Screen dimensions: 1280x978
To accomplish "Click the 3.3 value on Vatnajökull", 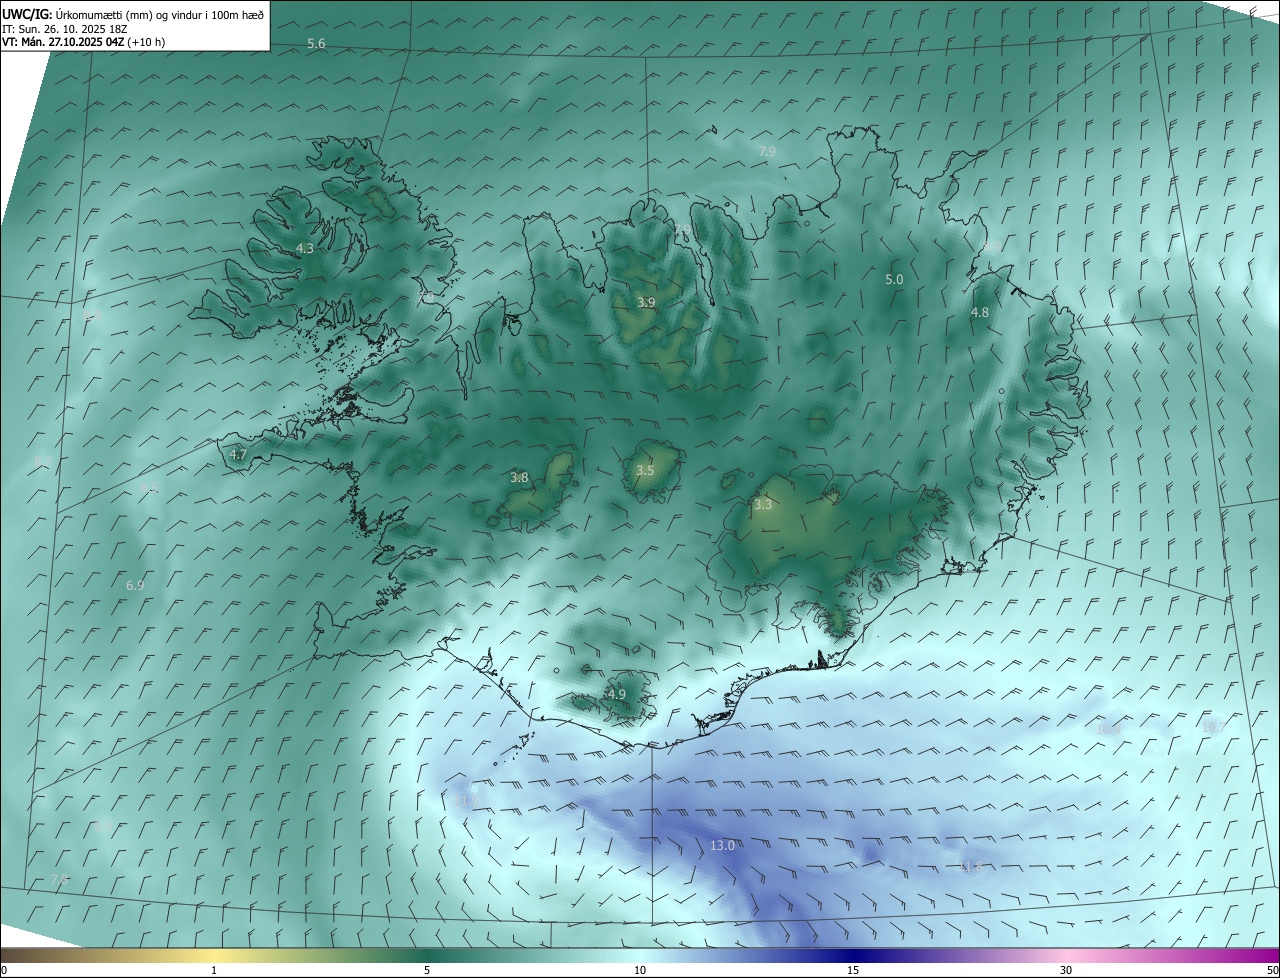I will tap(763, 505).
